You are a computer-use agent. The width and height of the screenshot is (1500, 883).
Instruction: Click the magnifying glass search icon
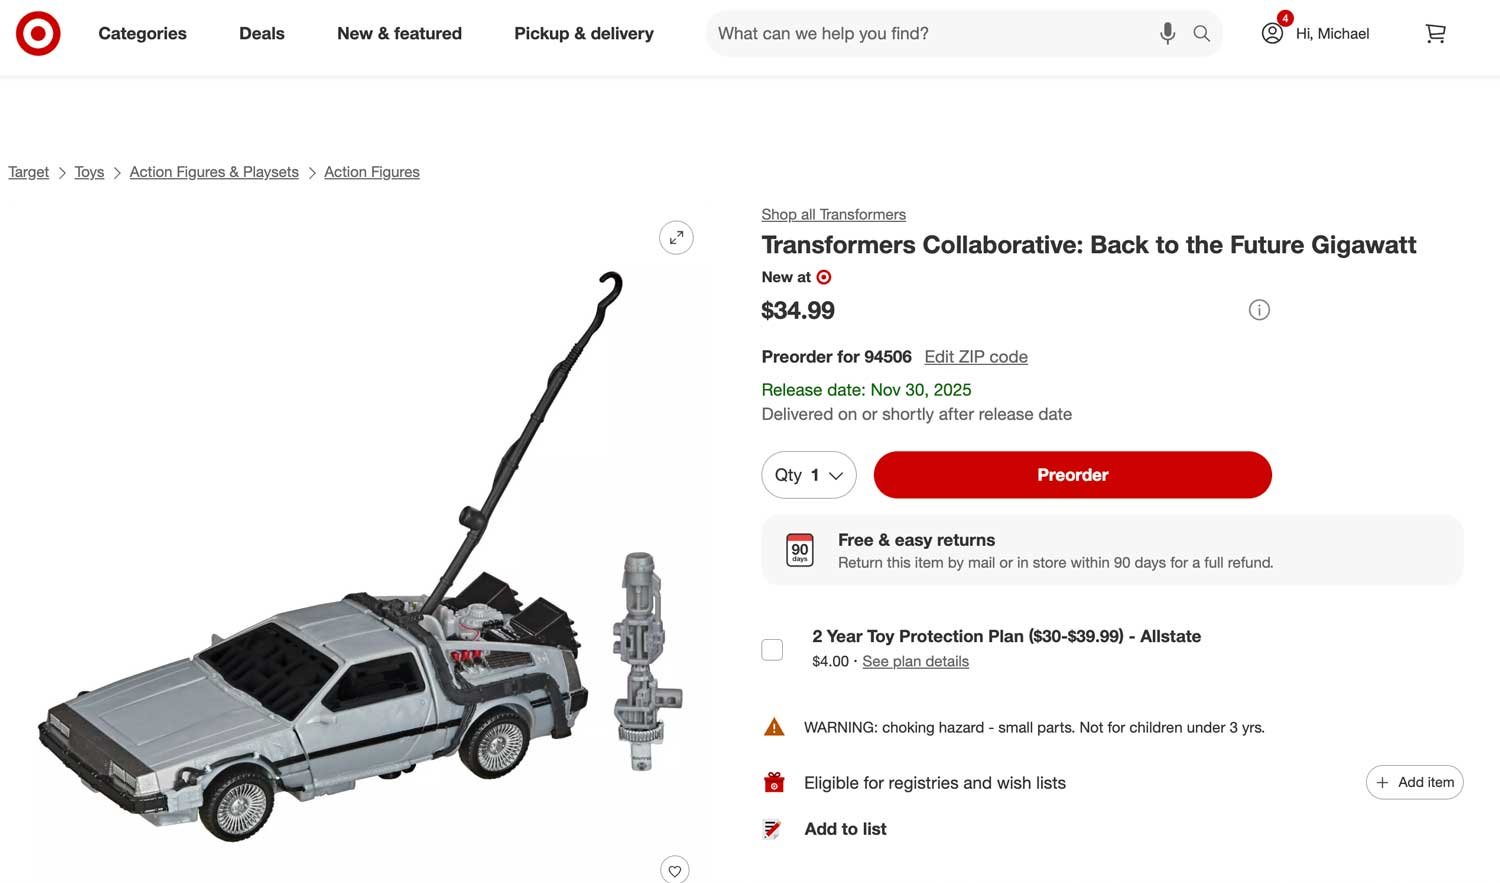click(x=1202, y=34)
